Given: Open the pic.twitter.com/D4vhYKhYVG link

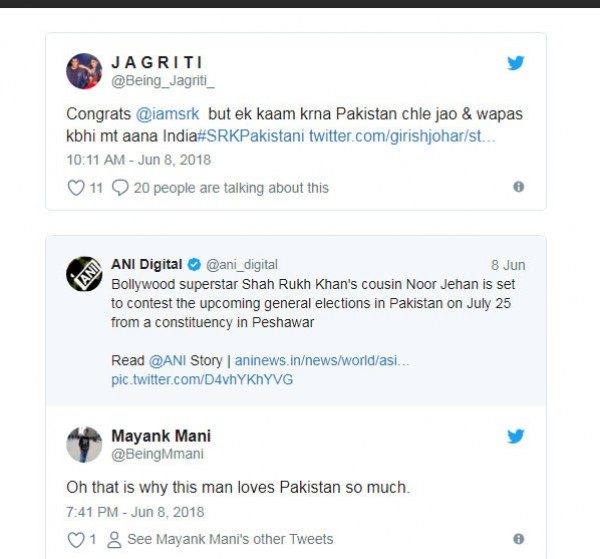Looking at the screenshot, I should [202, 379].
